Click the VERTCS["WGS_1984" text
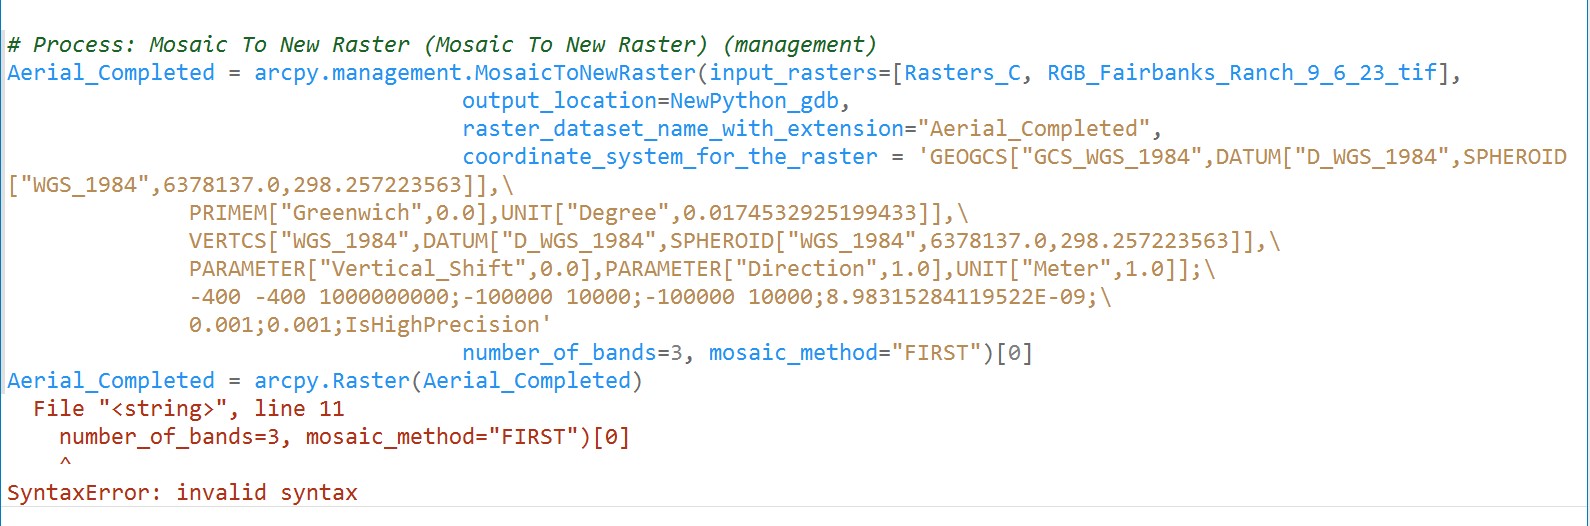This screenshot has height=526, width=1590. (x=302, y=241)
